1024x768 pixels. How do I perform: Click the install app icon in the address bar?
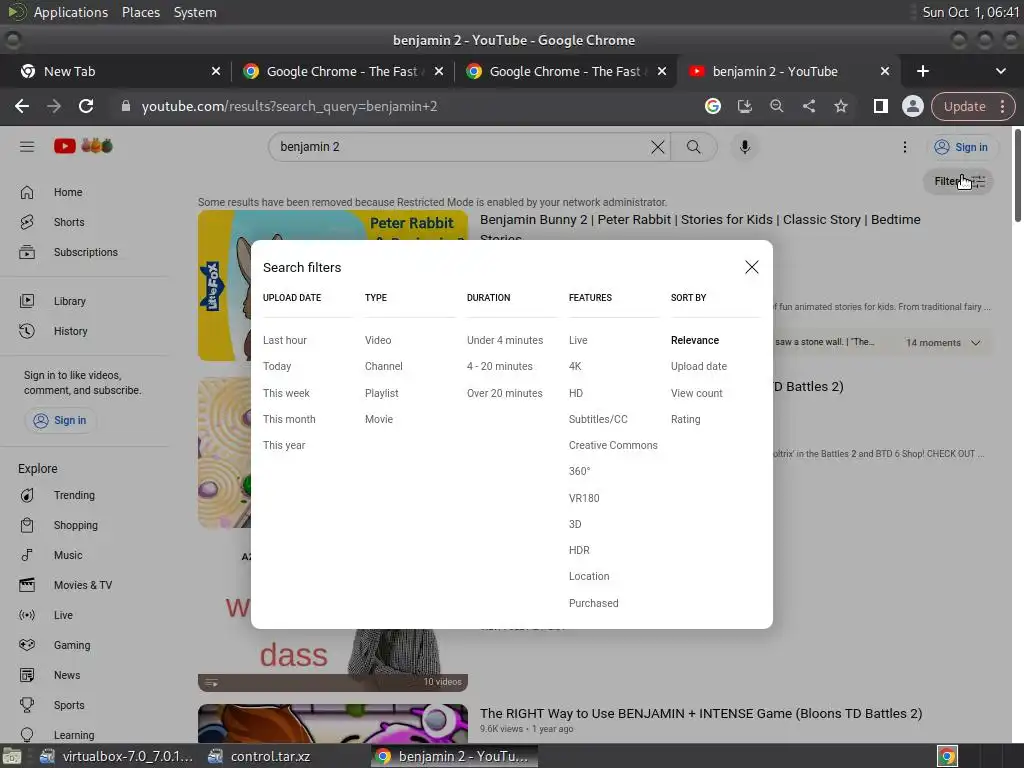(x=744, y=106)
